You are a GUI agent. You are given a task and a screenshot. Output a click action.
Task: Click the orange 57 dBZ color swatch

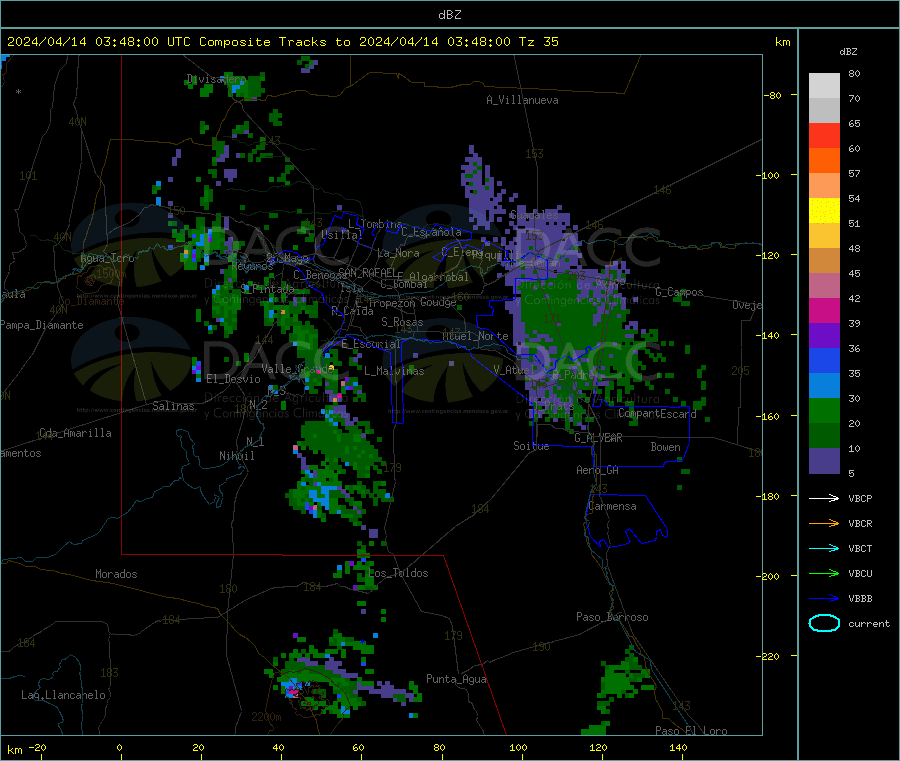pos(824,161)
